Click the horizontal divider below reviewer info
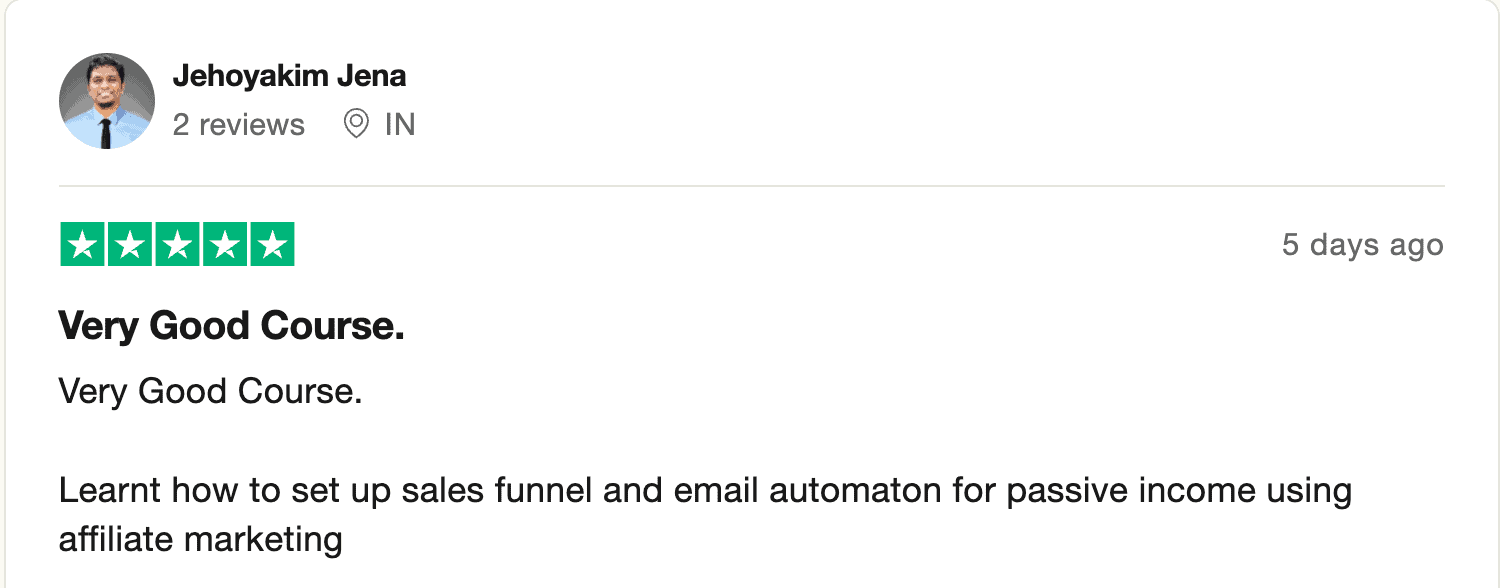 751,186
